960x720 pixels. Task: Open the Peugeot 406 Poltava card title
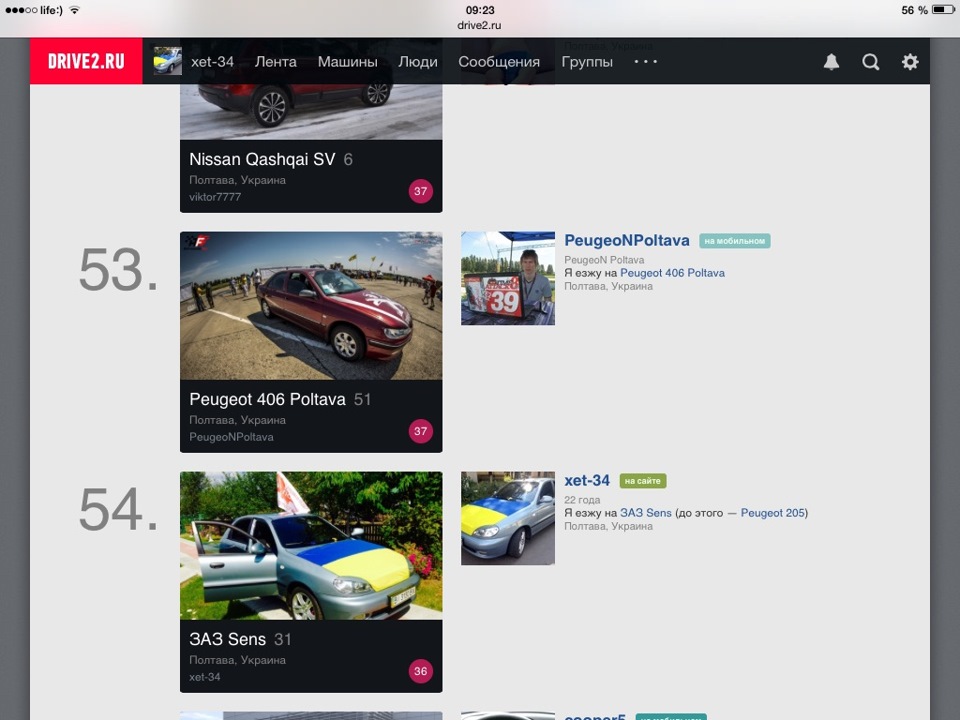pyautogui.click(x=268, y=399)
